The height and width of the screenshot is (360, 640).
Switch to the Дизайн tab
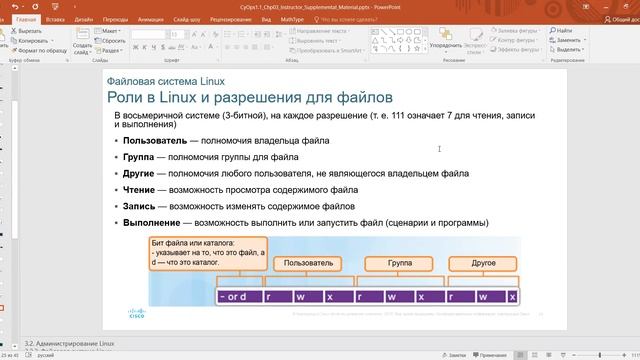pos(84,19)
